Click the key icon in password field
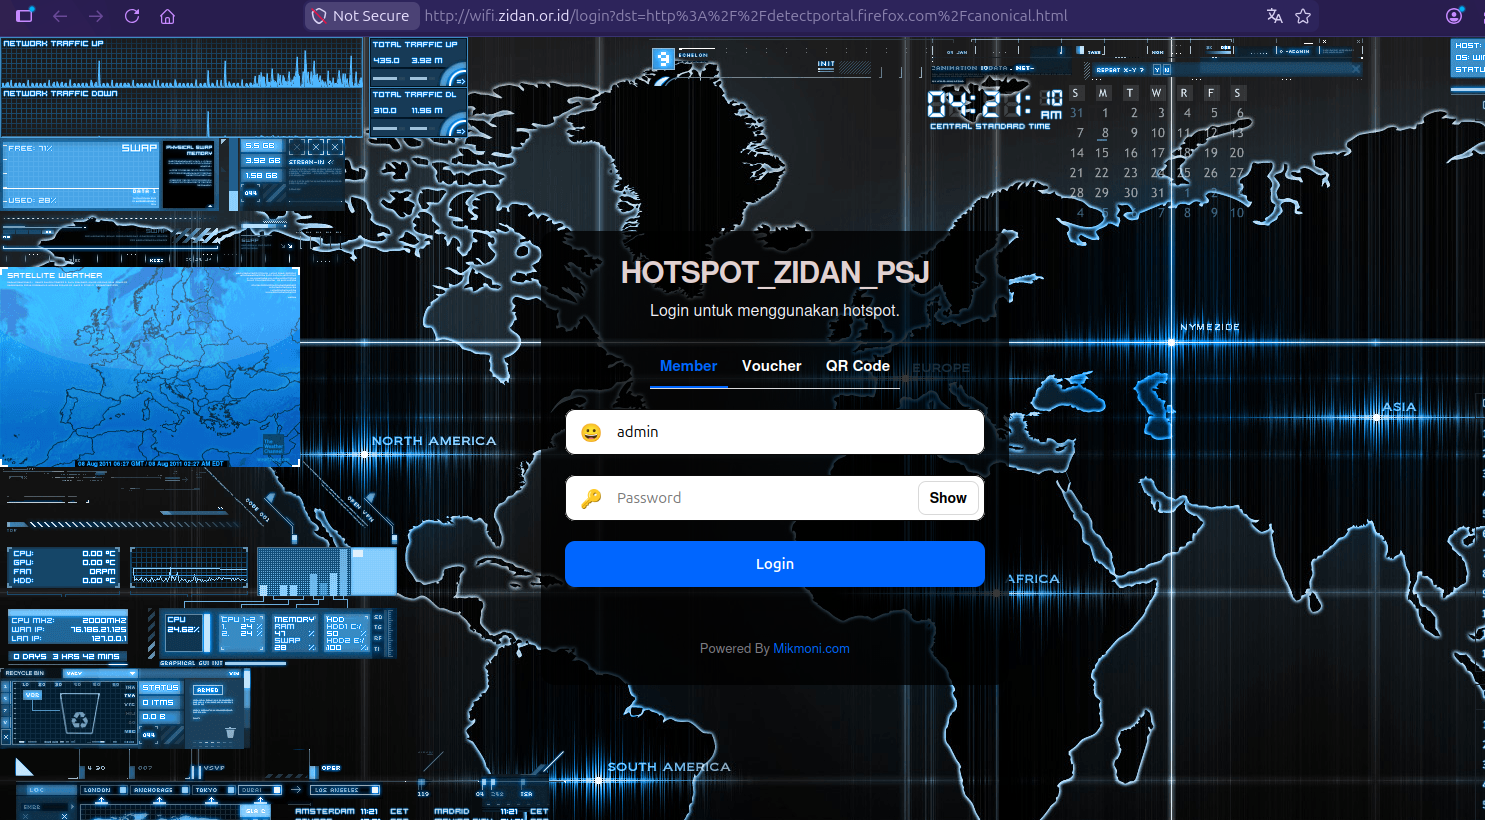Screen dimensions: 1485x820 point(591,498)
